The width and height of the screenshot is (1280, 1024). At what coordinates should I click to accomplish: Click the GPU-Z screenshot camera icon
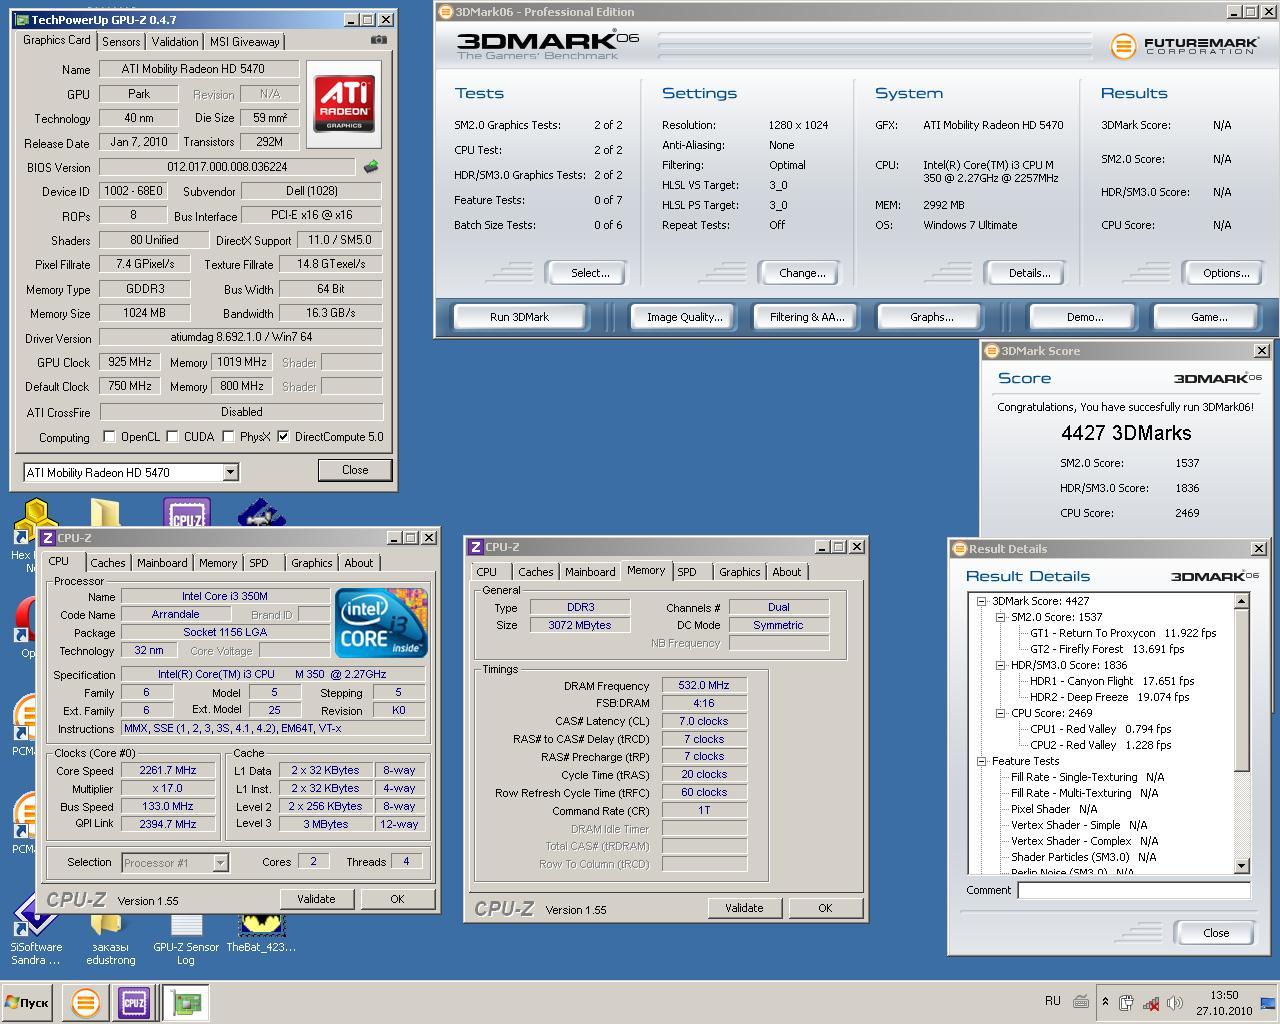(x=379, y=40)
